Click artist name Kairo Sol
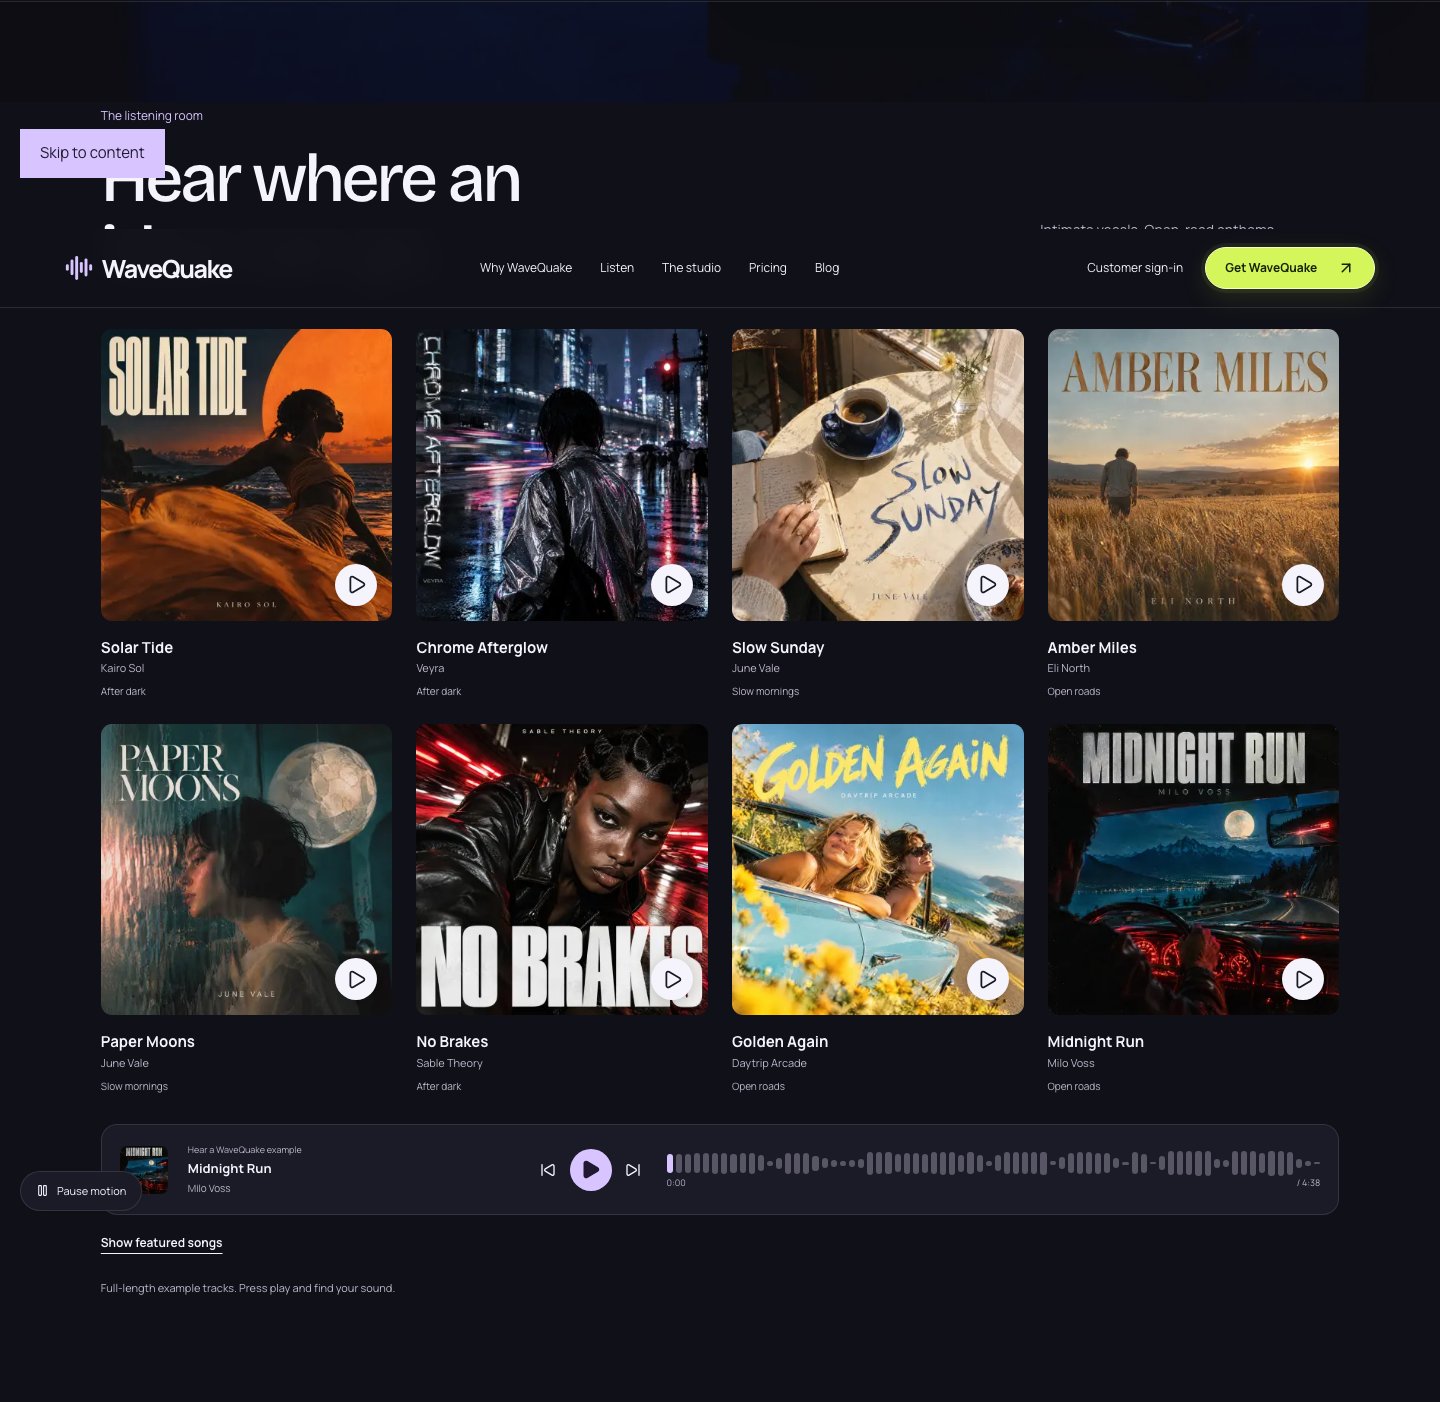Viewport: 1440px width, 1402px height. pos(122,669)
